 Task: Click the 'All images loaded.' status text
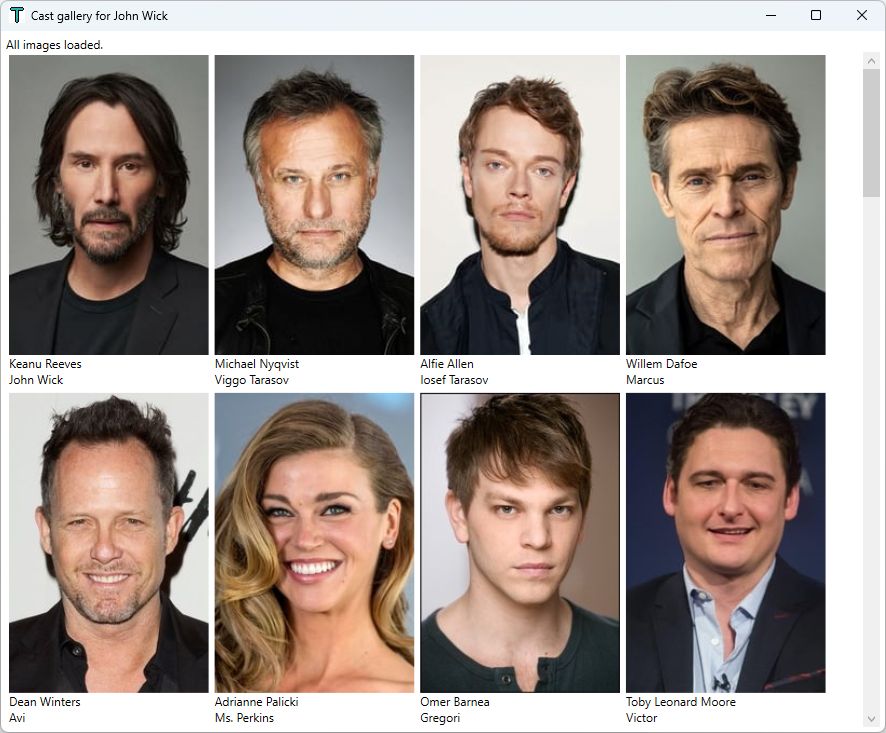click(x=54, y=45)
